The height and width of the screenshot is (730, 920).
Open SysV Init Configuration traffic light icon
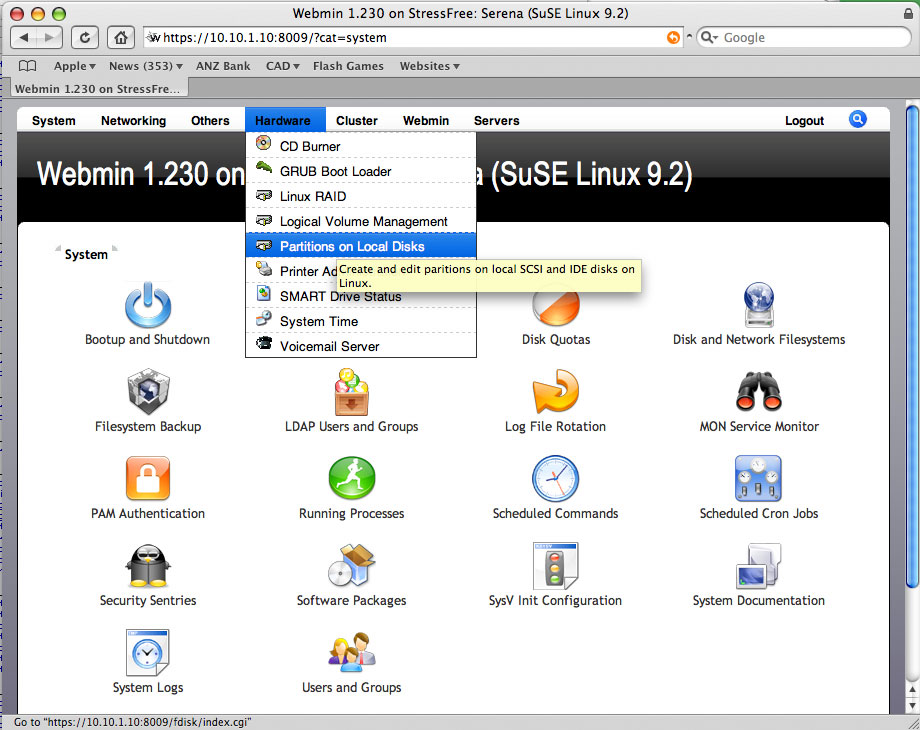point(555,566)
